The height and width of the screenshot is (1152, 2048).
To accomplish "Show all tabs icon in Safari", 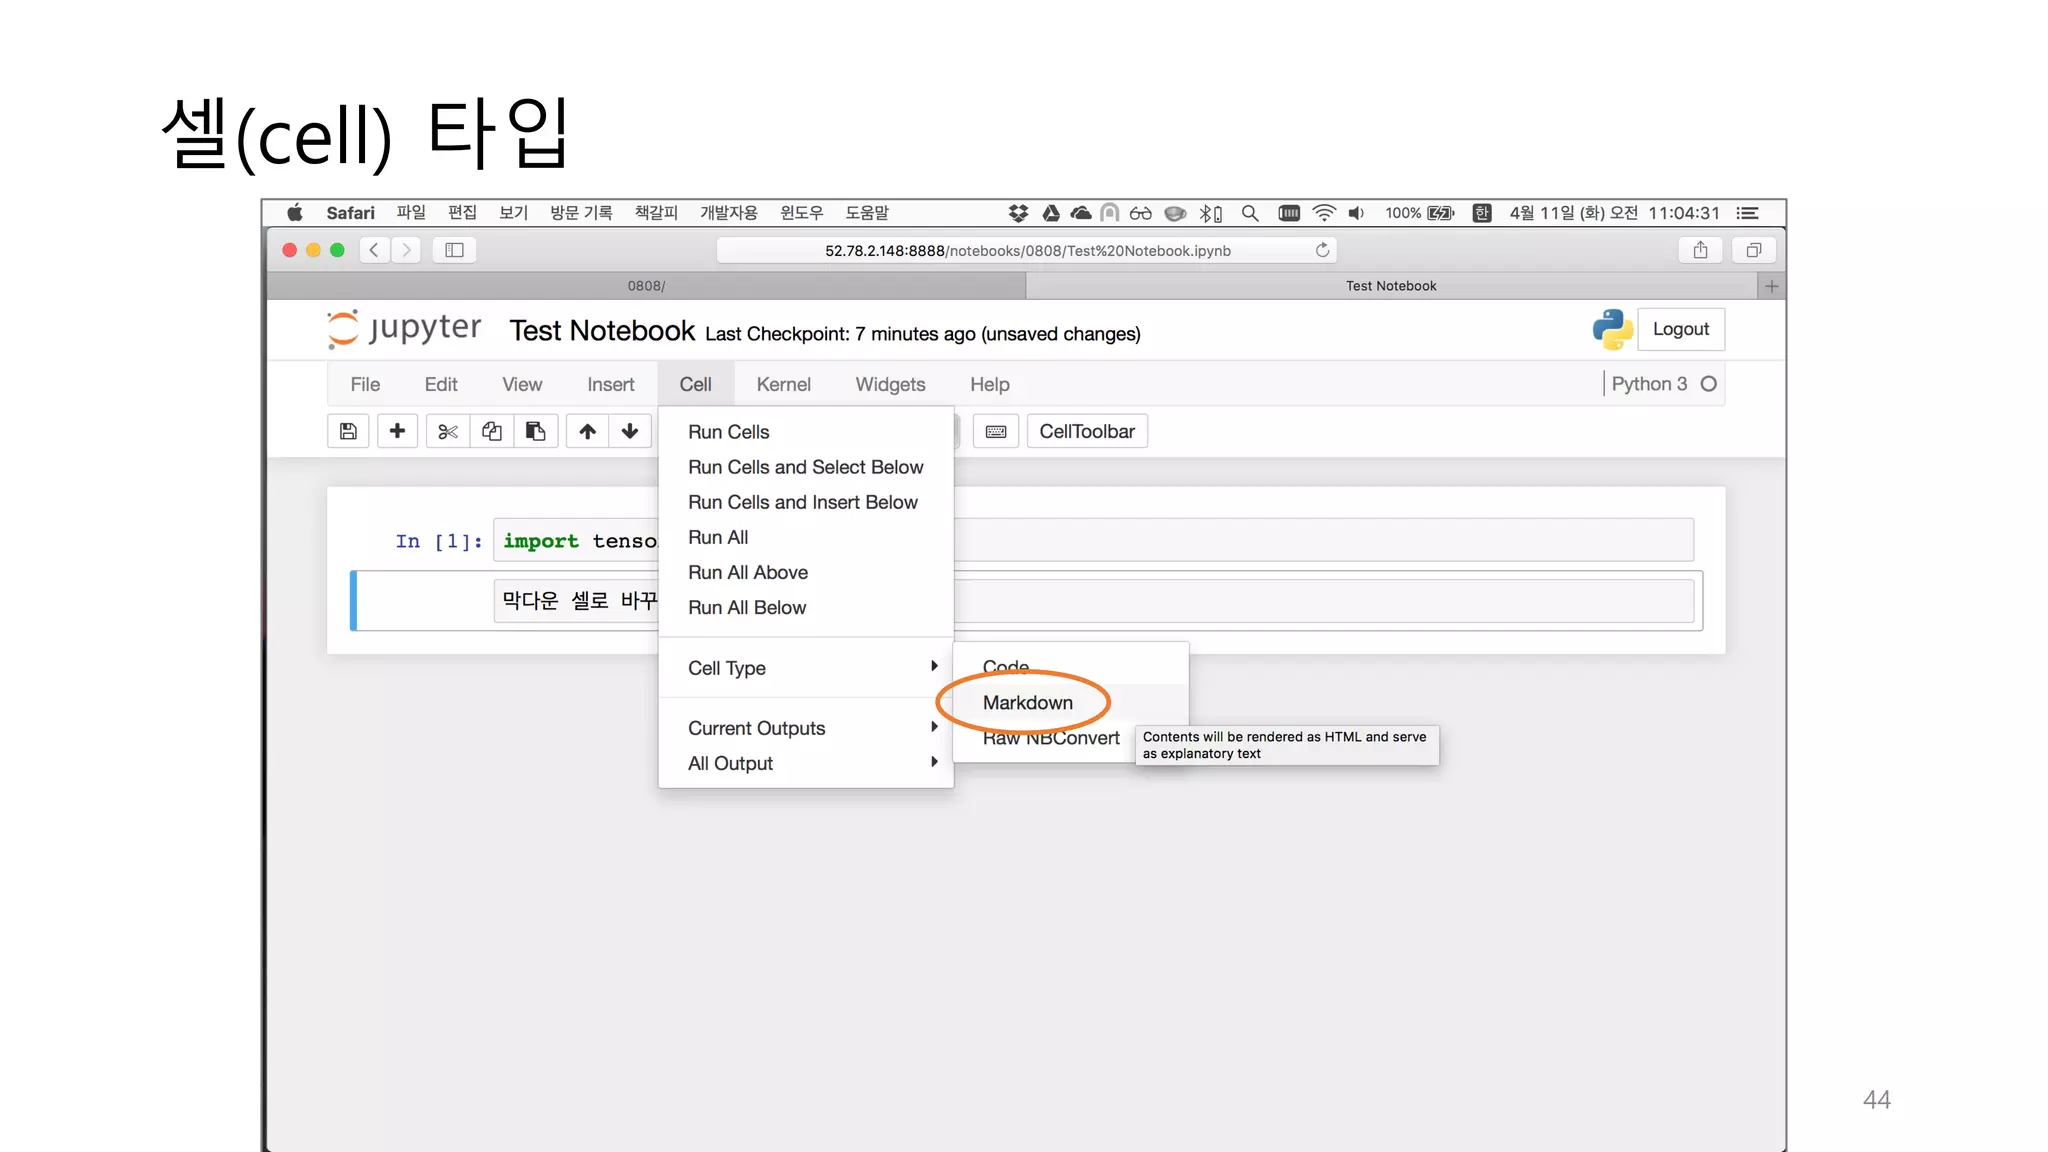I will pos(1753,250).
